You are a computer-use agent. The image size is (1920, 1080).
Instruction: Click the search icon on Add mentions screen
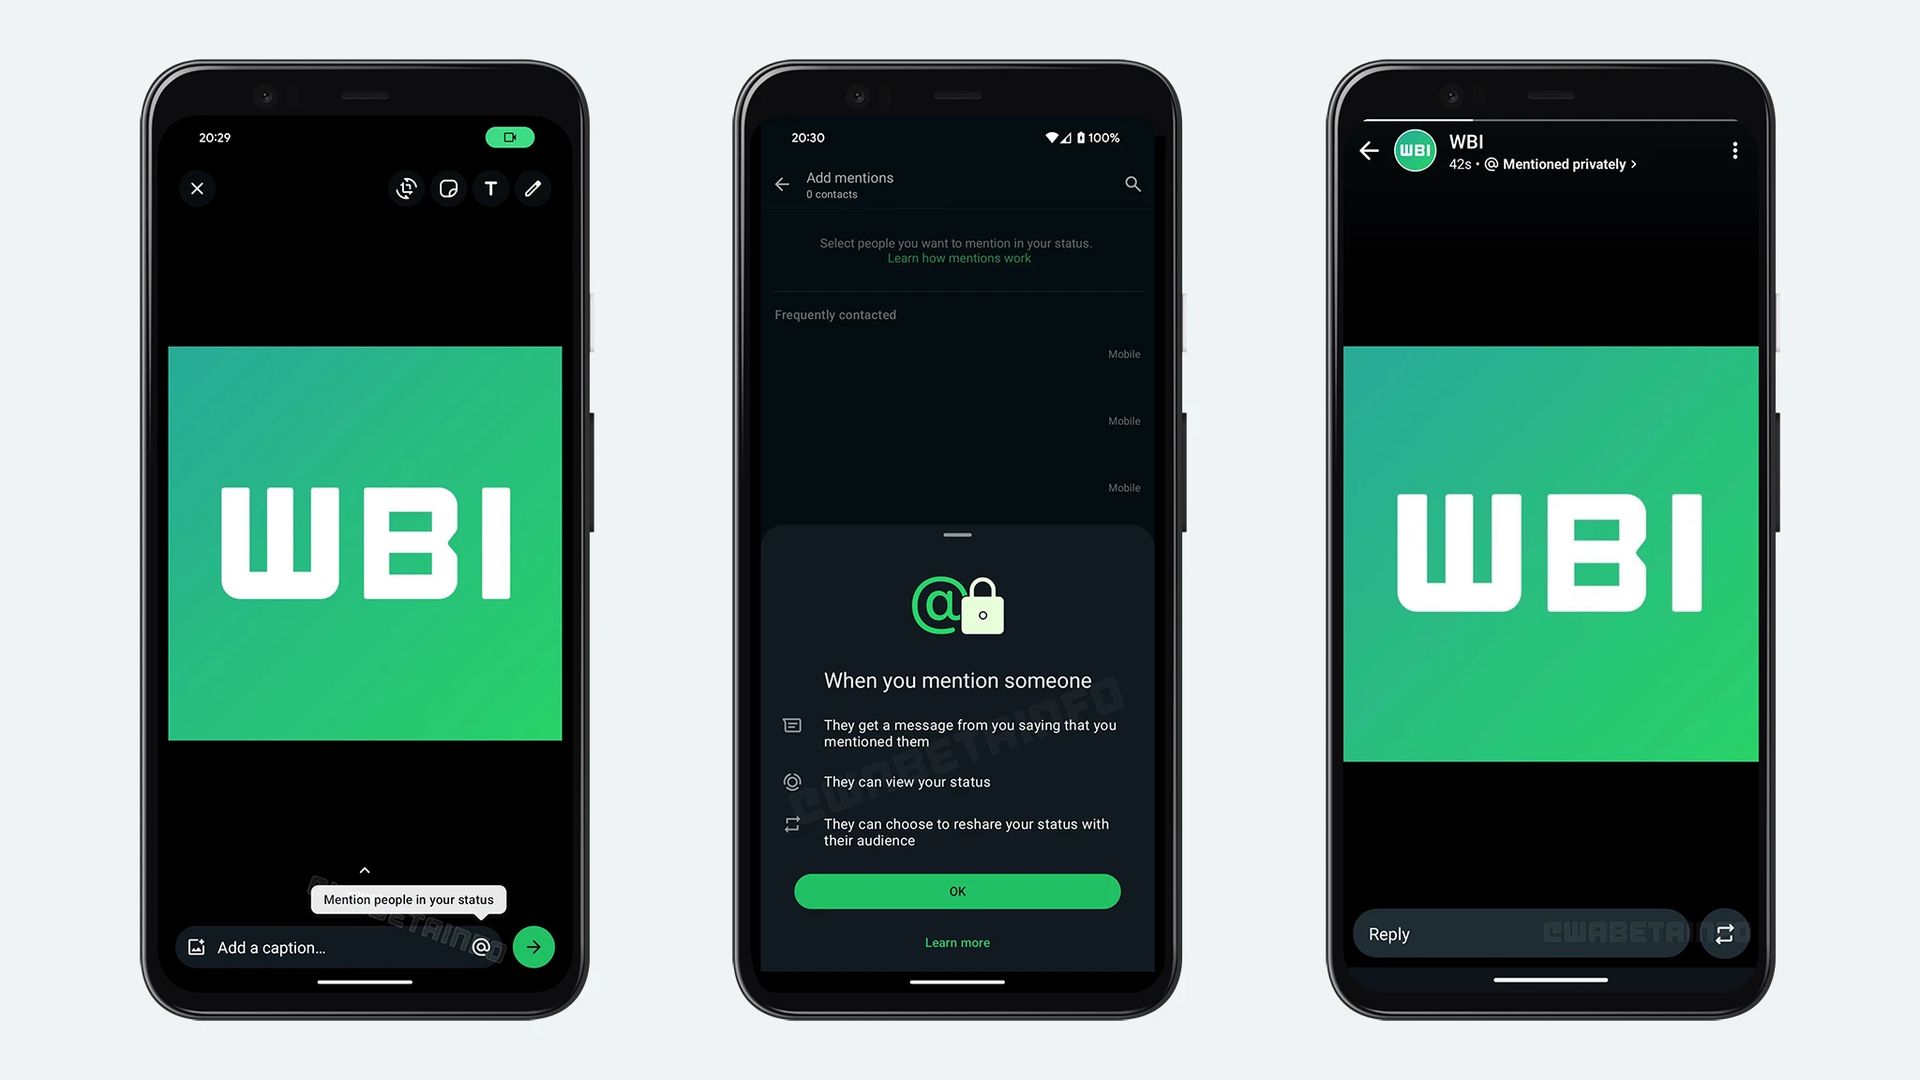pos(1129,183)
